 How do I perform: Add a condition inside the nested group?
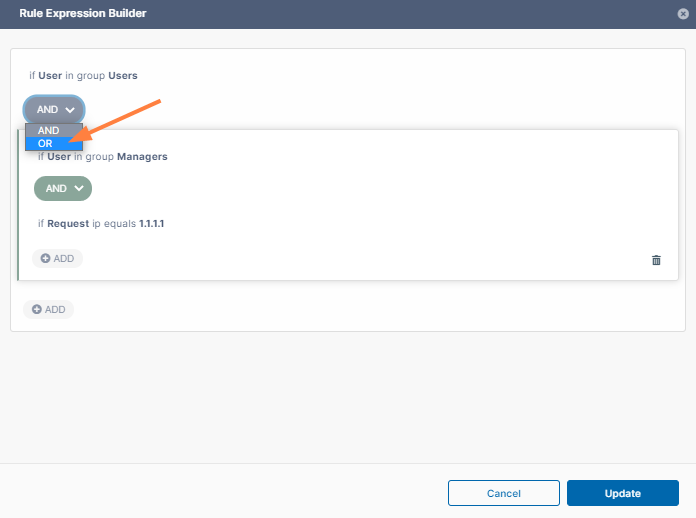click(x=57, y=259)
